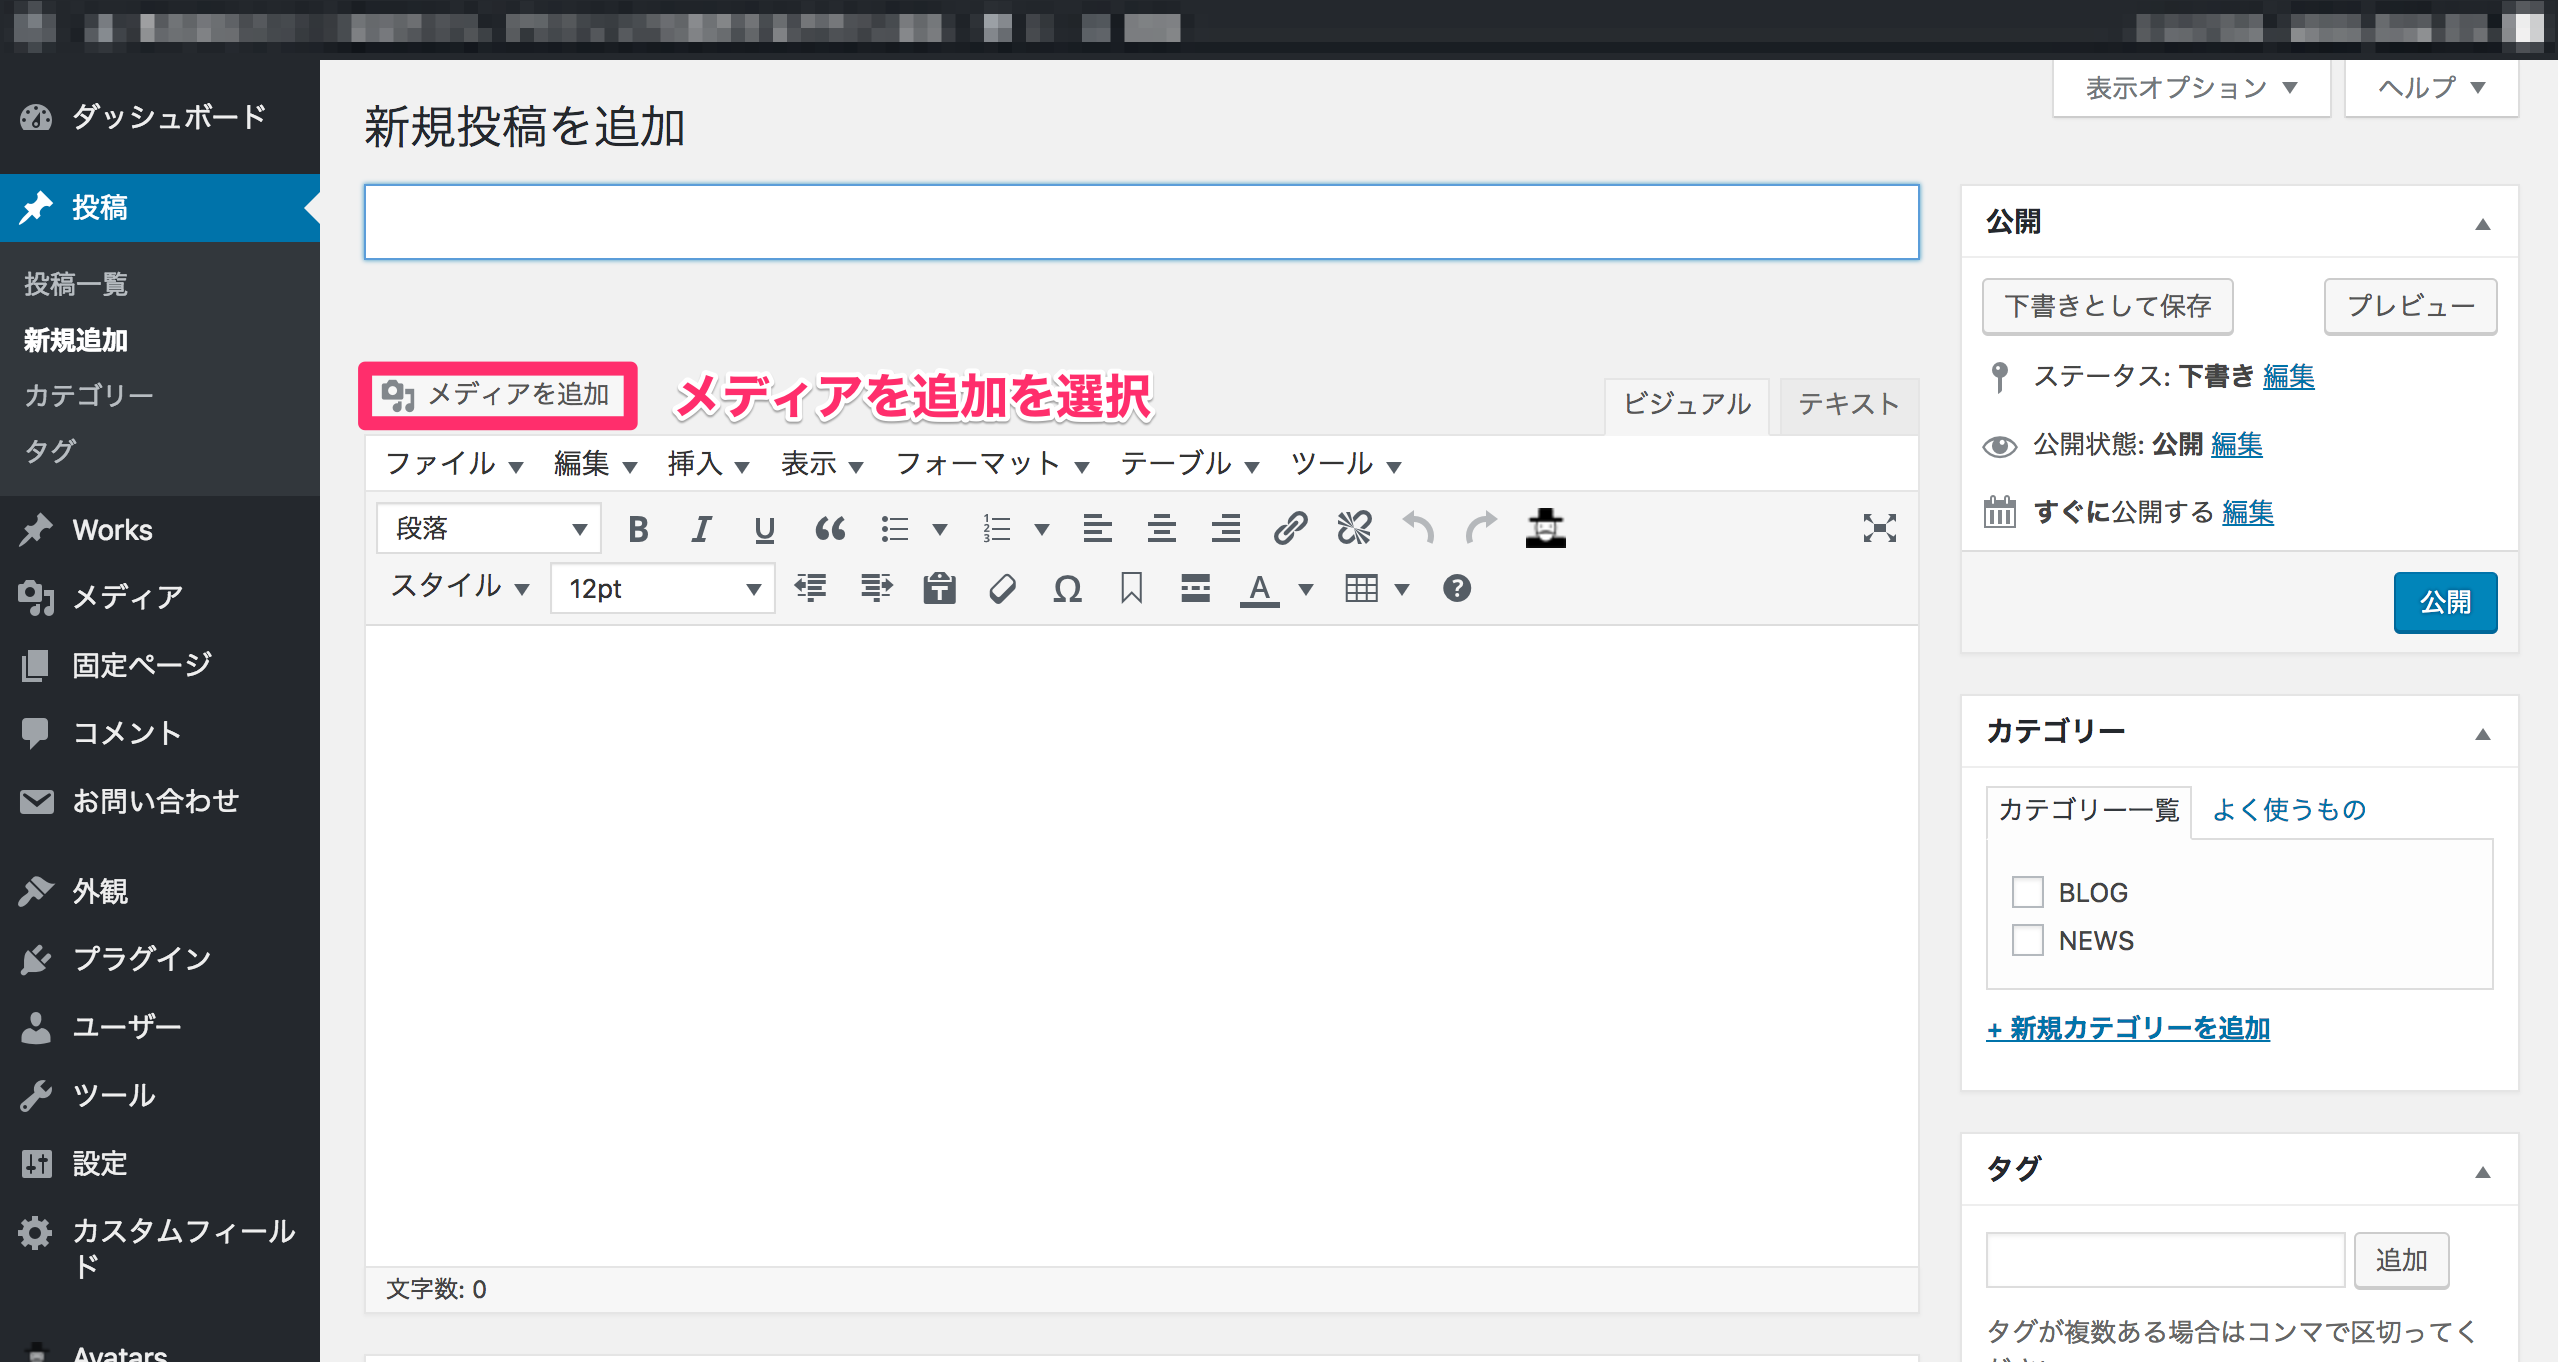Open the editor help question-mark icon

[1456, 589]
